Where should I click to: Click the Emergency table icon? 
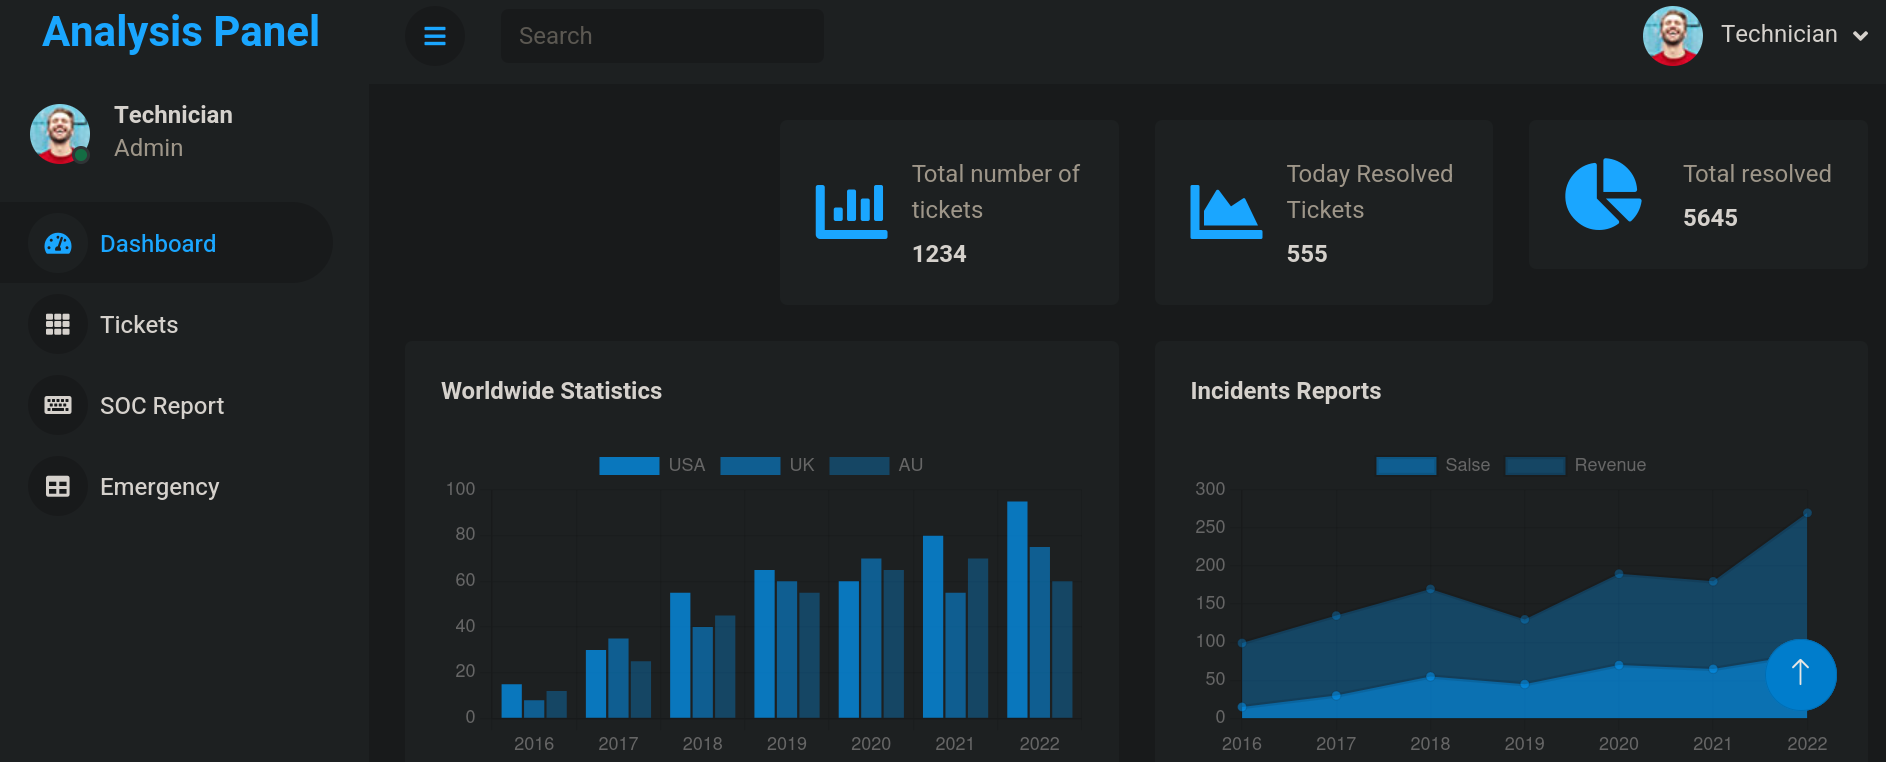point(58,486)
